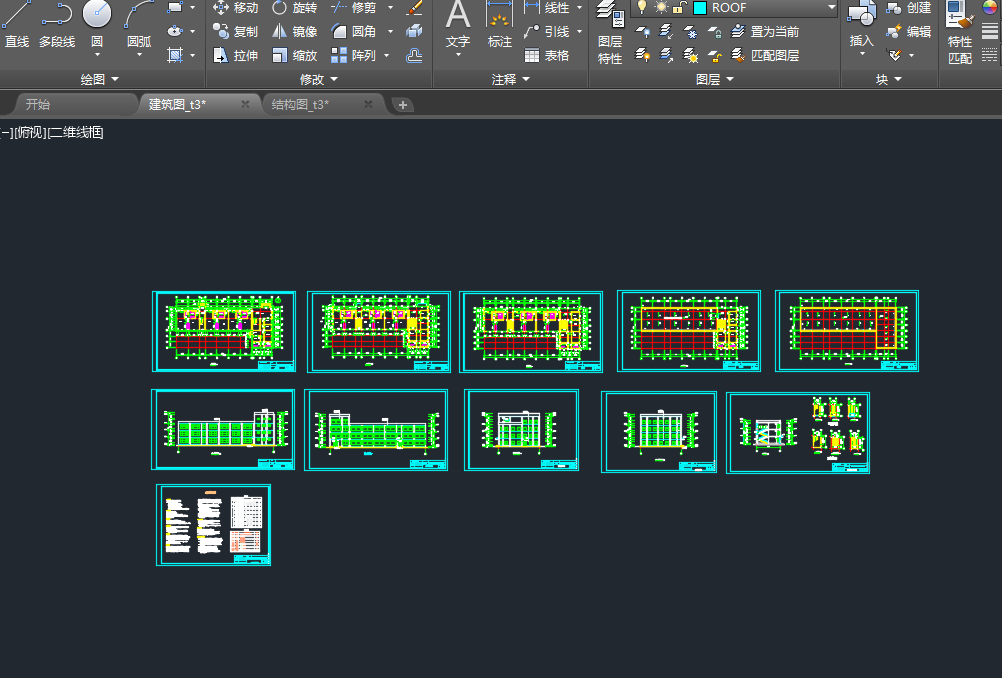Click Make Current (置为当前) layer button
This screenshot has width=1002, height=678.
pyautogui.click(x=765, y=31)
